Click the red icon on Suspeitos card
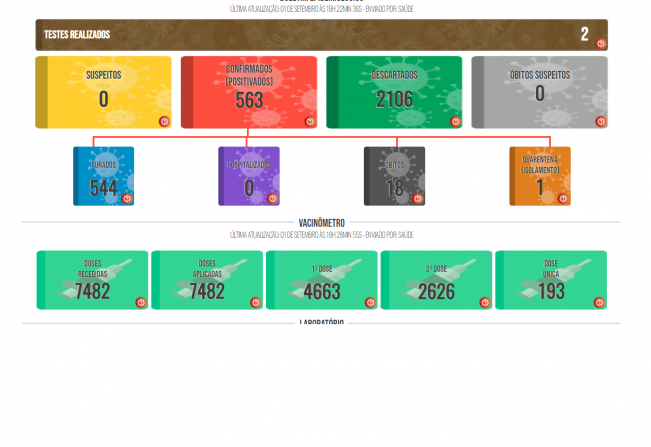This screenshot has width=651, height=447. (164, 122)
